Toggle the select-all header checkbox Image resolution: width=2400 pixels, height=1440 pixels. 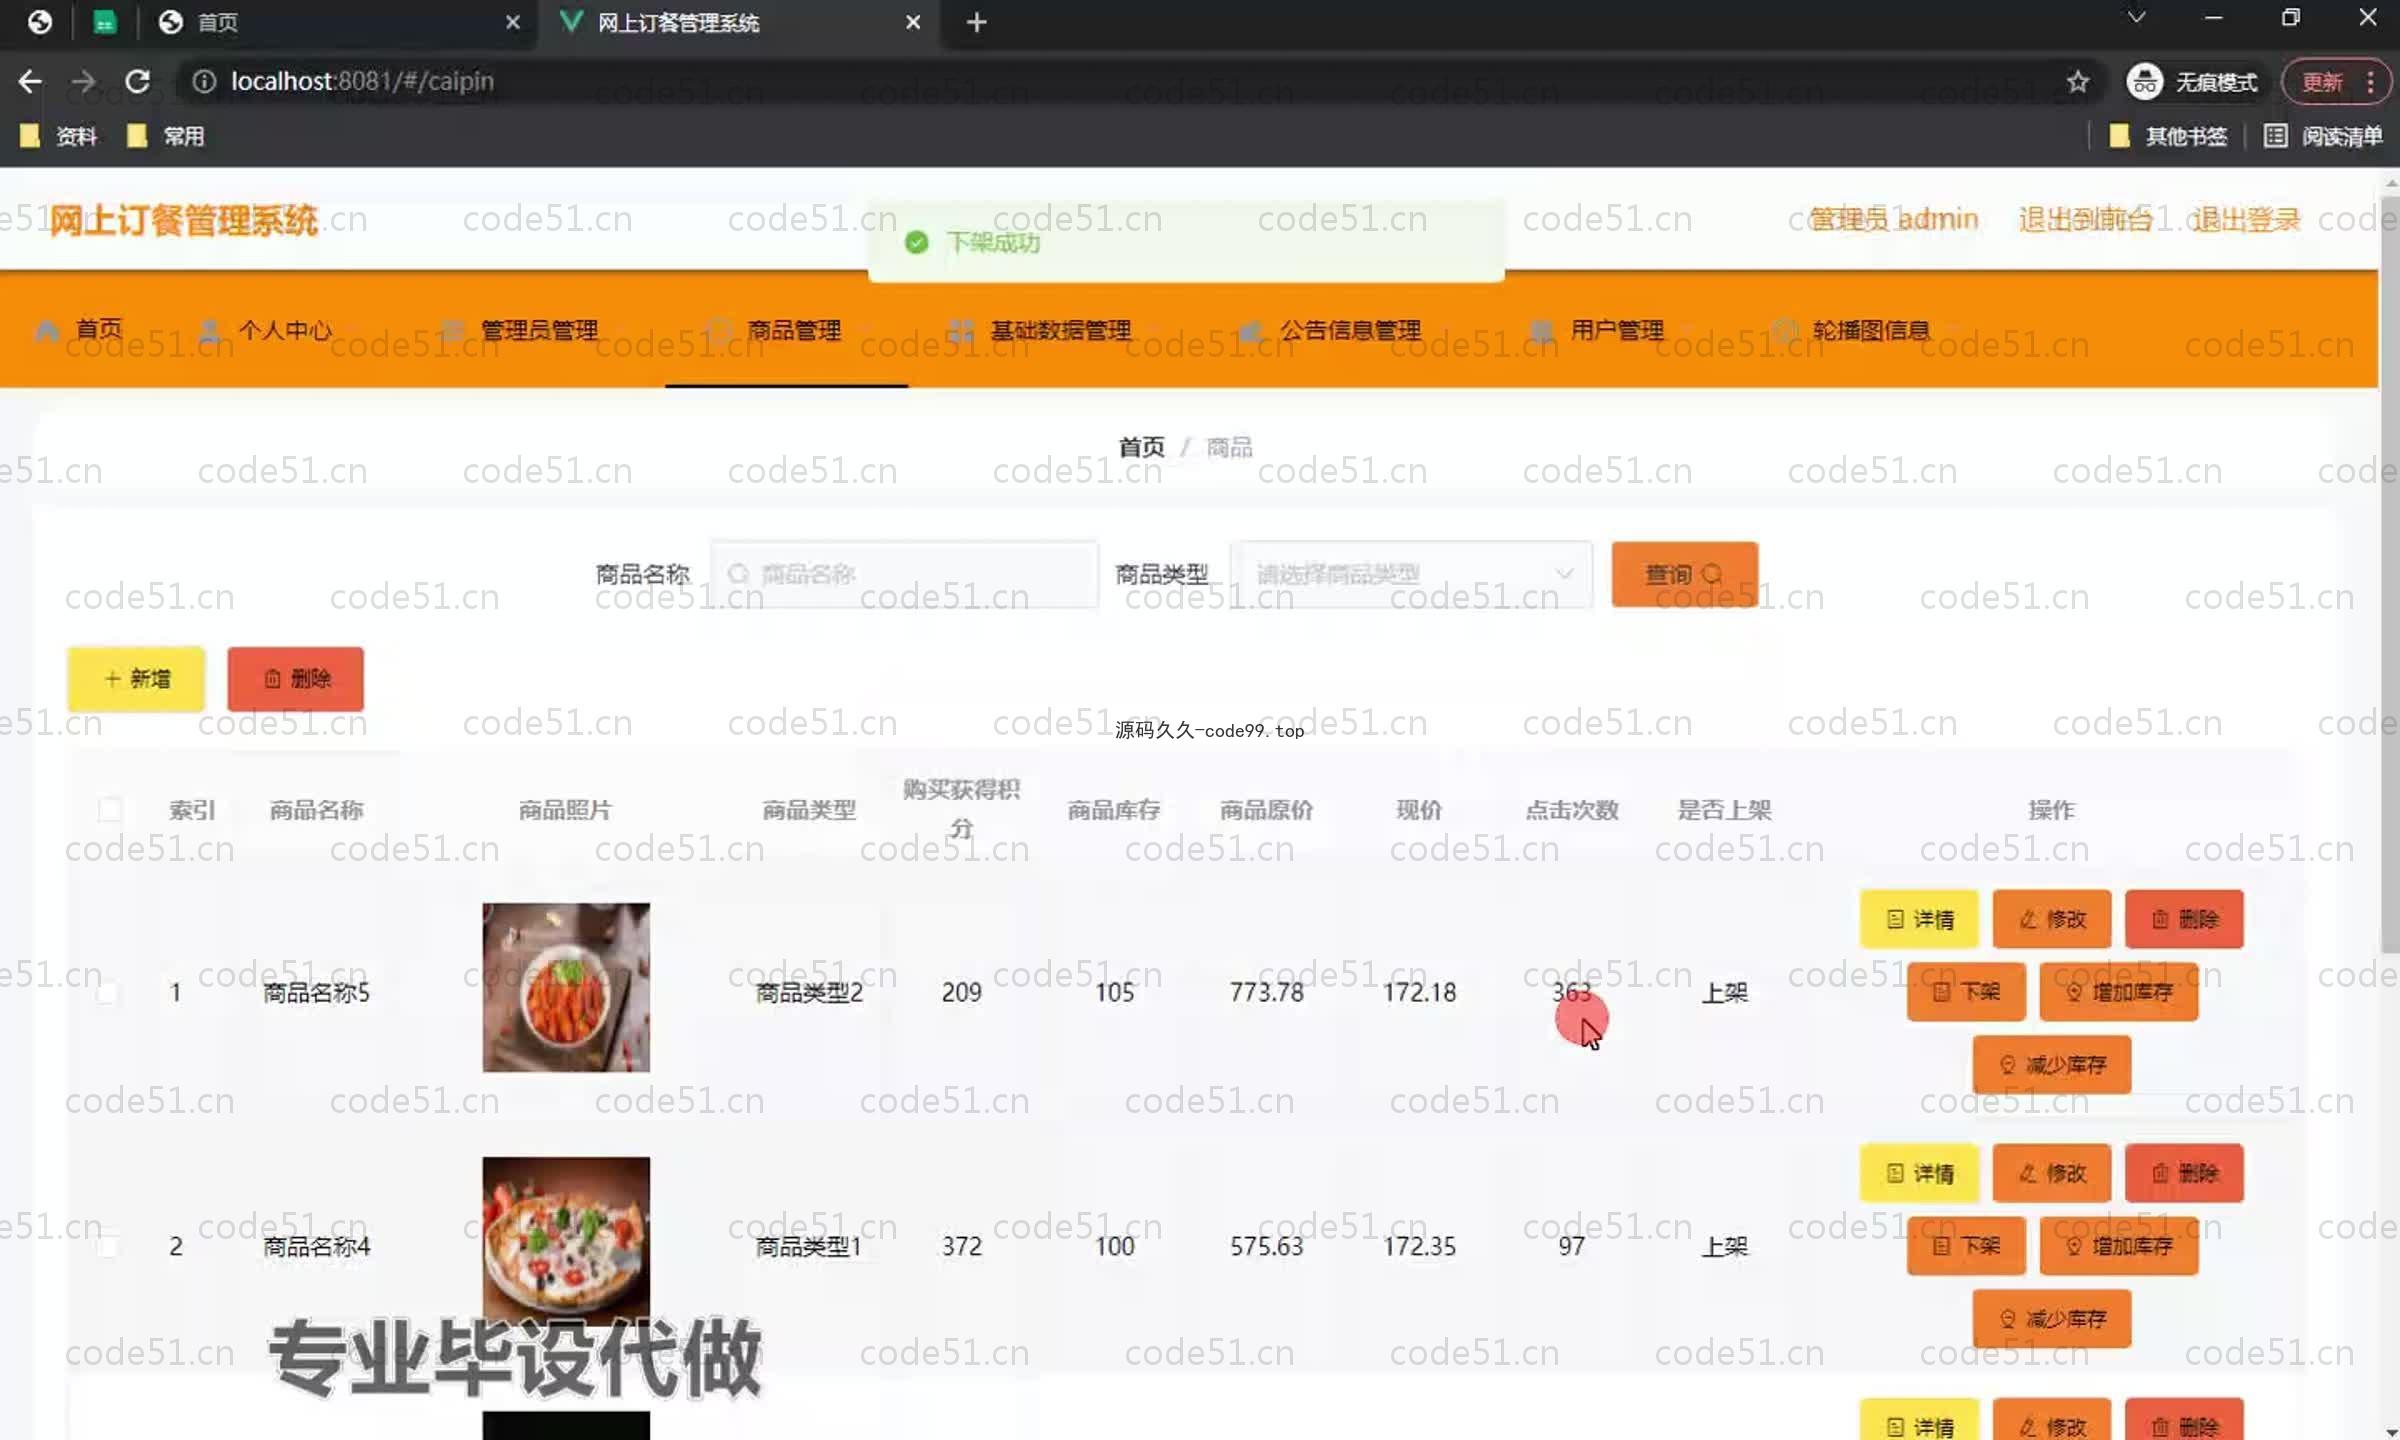[x=110, y=809]
